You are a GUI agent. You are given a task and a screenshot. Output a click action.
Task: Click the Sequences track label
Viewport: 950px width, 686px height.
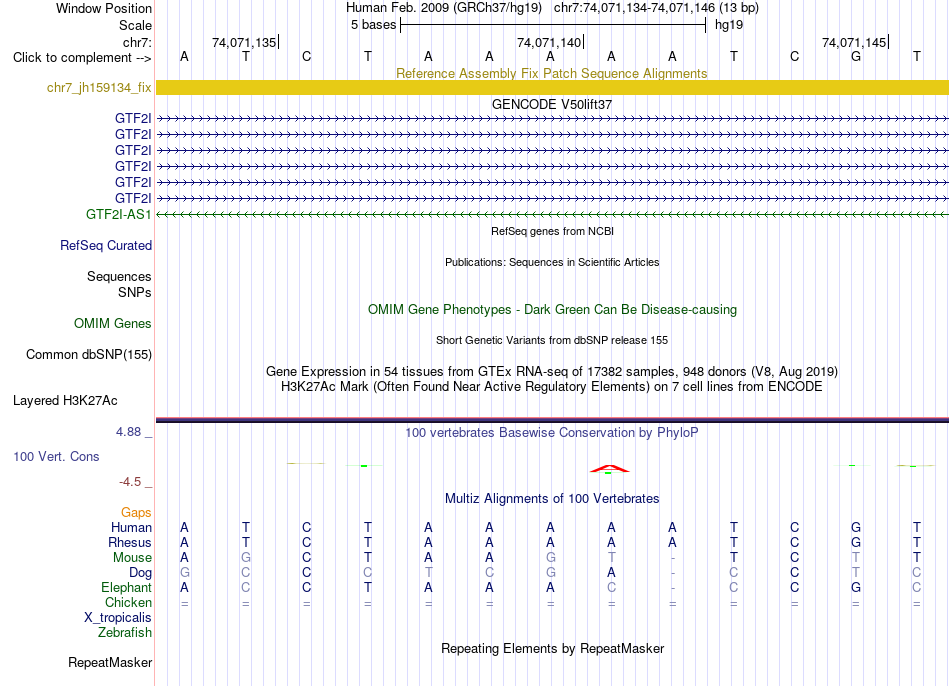coord(119,276)
